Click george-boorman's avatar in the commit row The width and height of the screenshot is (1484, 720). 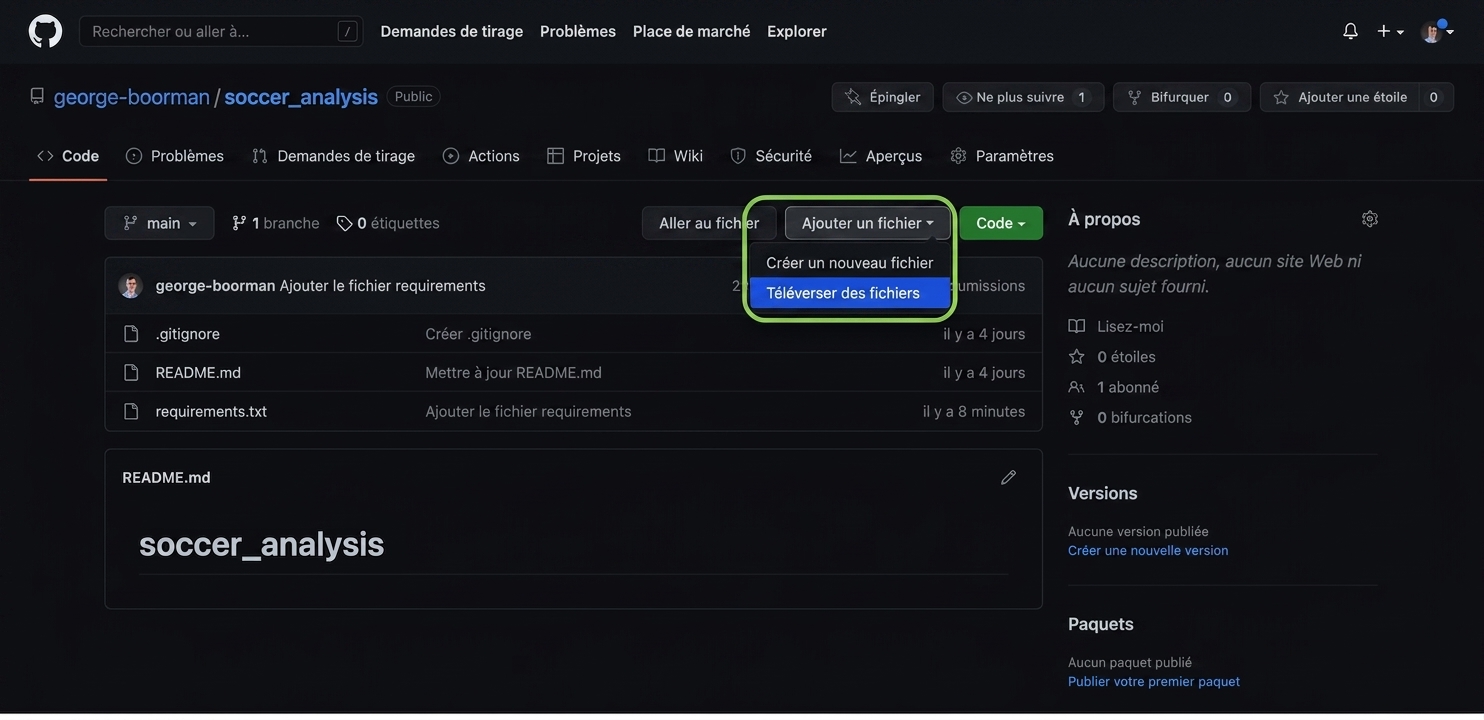point(131,286)
